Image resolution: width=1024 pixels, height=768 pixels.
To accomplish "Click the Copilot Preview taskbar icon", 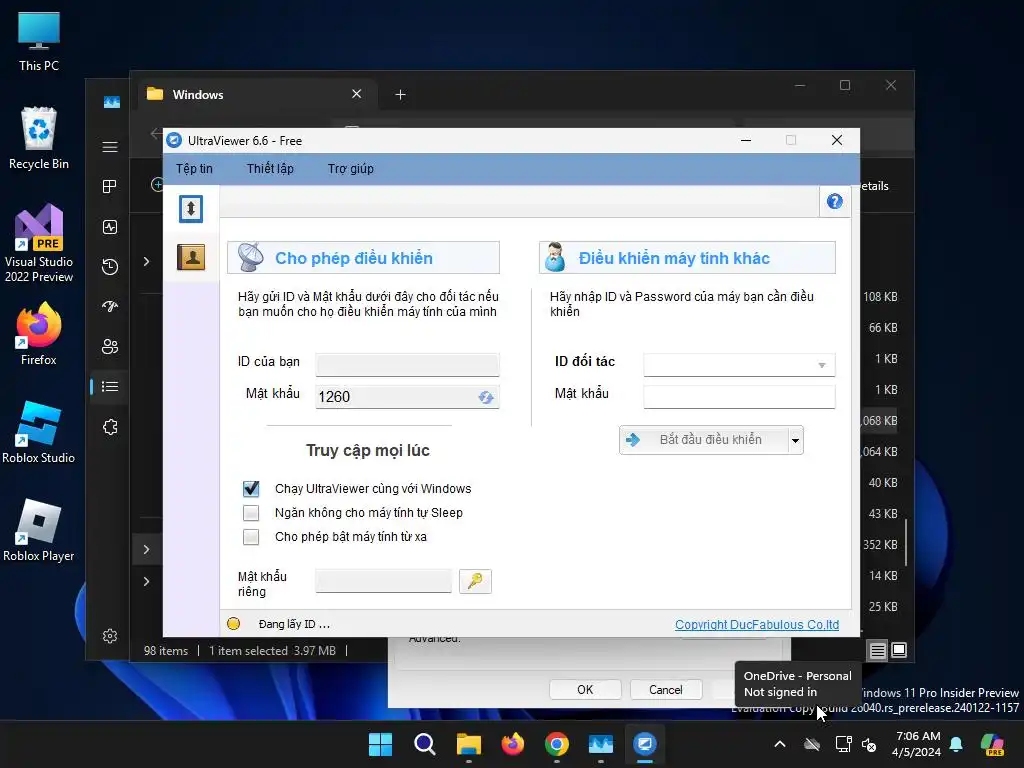I will [x=993, y=744].
